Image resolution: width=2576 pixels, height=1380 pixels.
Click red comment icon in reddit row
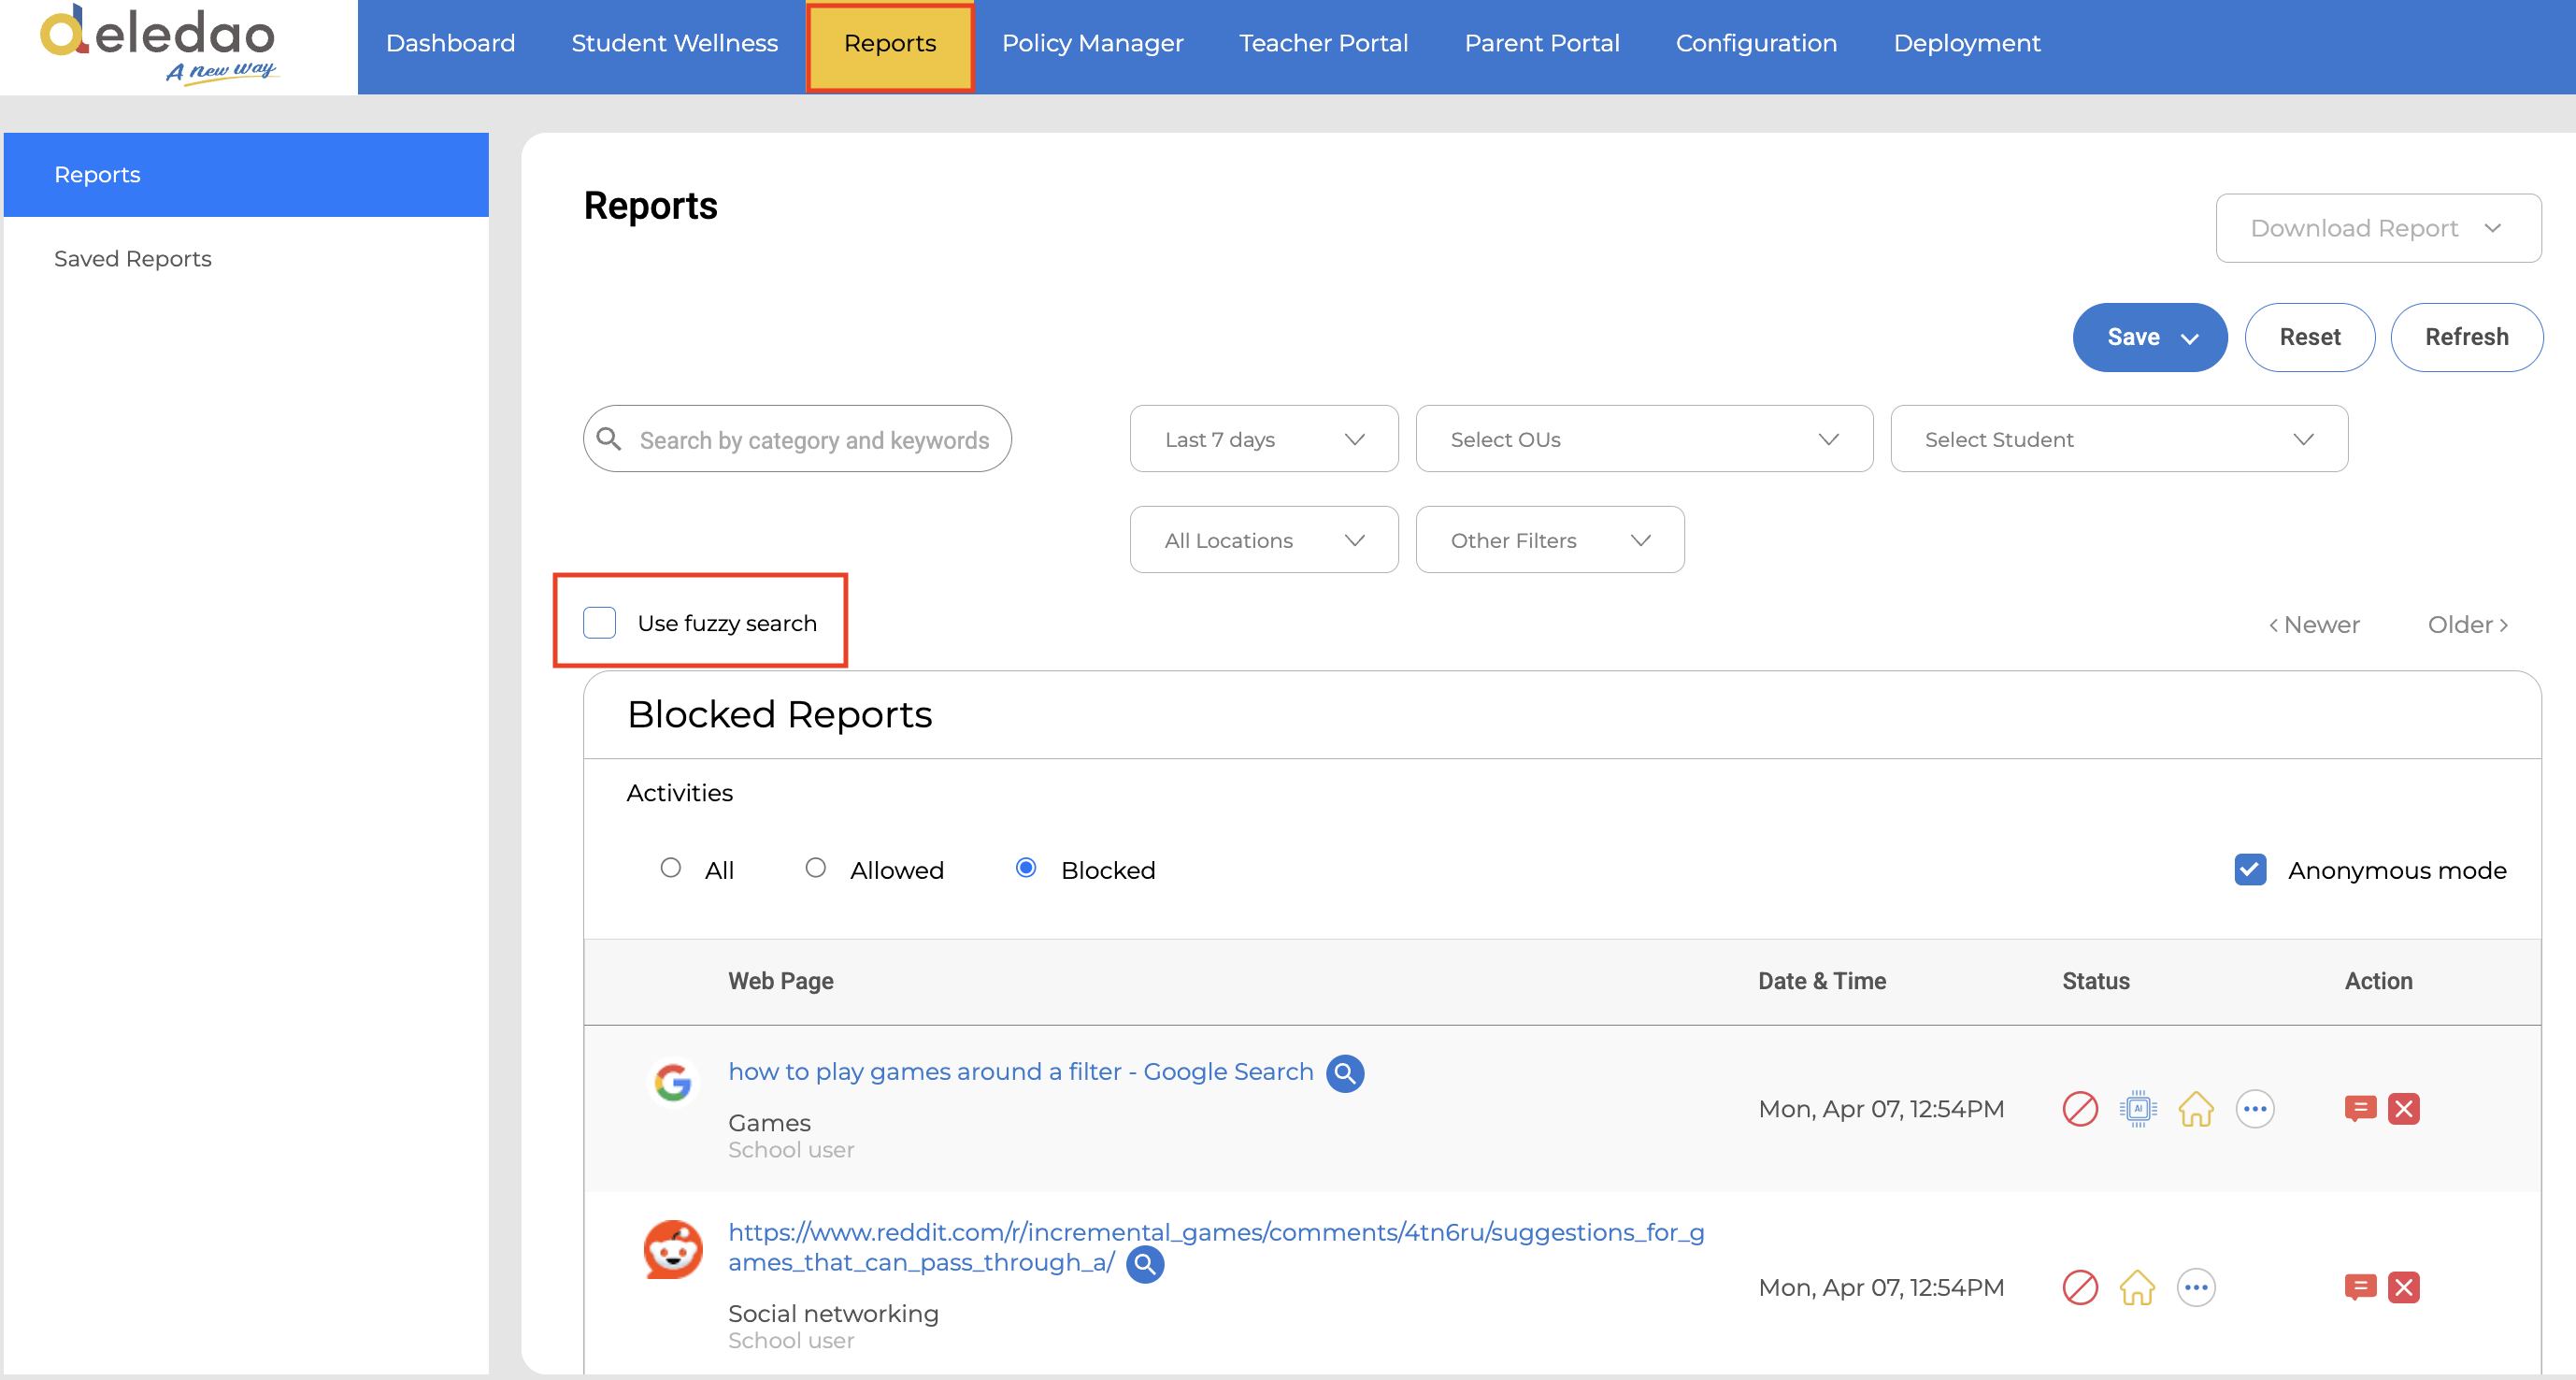pyautogui.click(x=2360, y=1287)
